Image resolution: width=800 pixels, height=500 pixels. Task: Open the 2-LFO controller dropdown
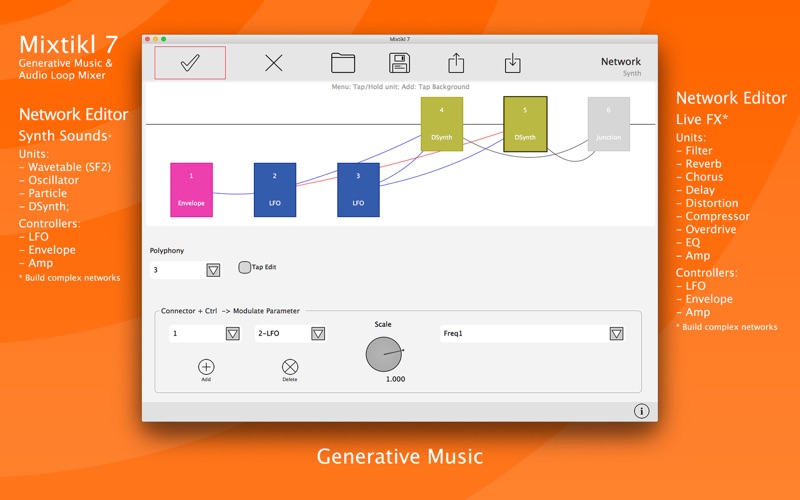click(x=318, y=334)
